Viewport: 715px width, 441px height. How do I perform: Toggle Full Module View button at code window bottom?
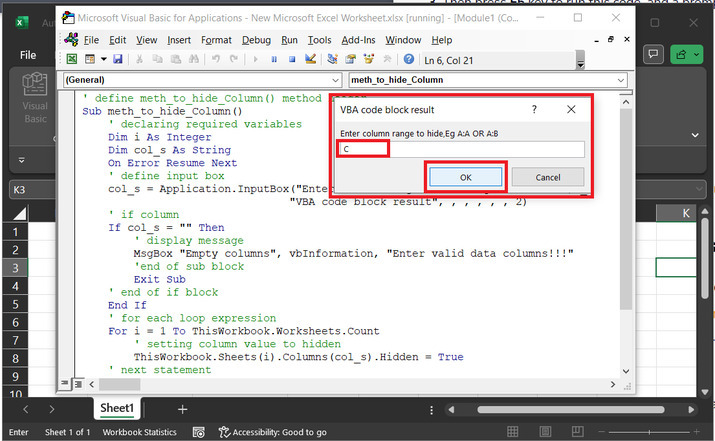[x=78, y=384]
